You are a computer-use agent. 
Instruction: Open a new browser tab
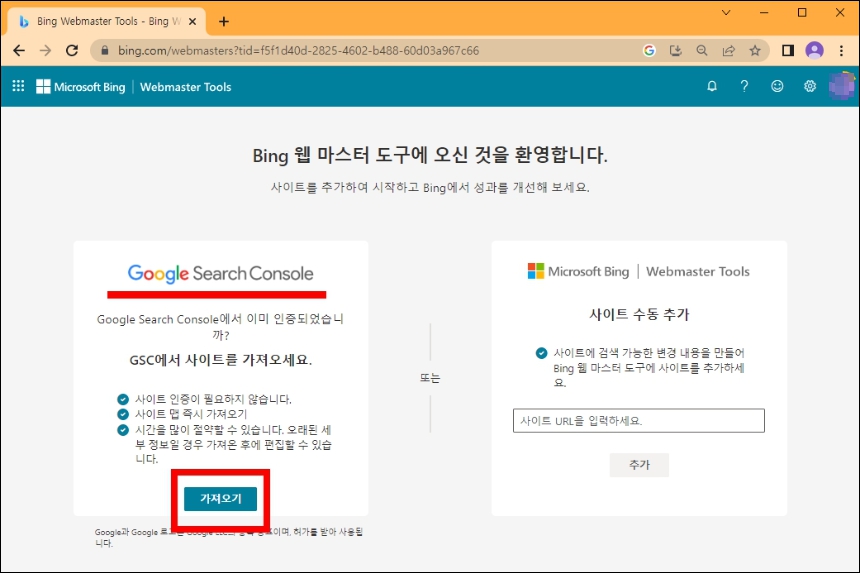tap(224, 21)
